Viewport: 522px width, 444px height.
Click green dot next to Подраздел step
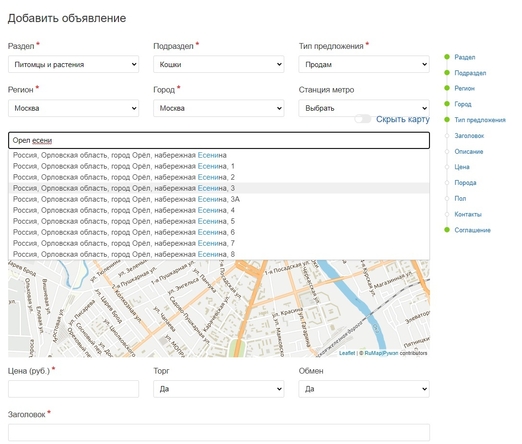tap(447, 72)
